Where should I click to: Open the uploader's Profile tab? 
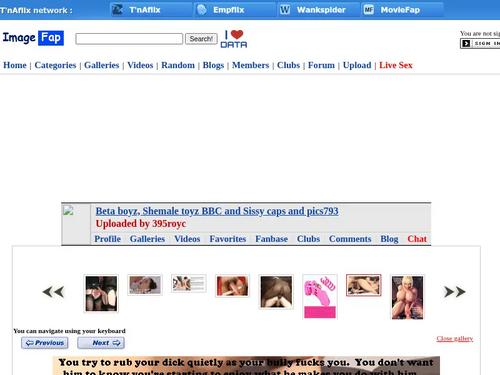(x=107, y=239)
